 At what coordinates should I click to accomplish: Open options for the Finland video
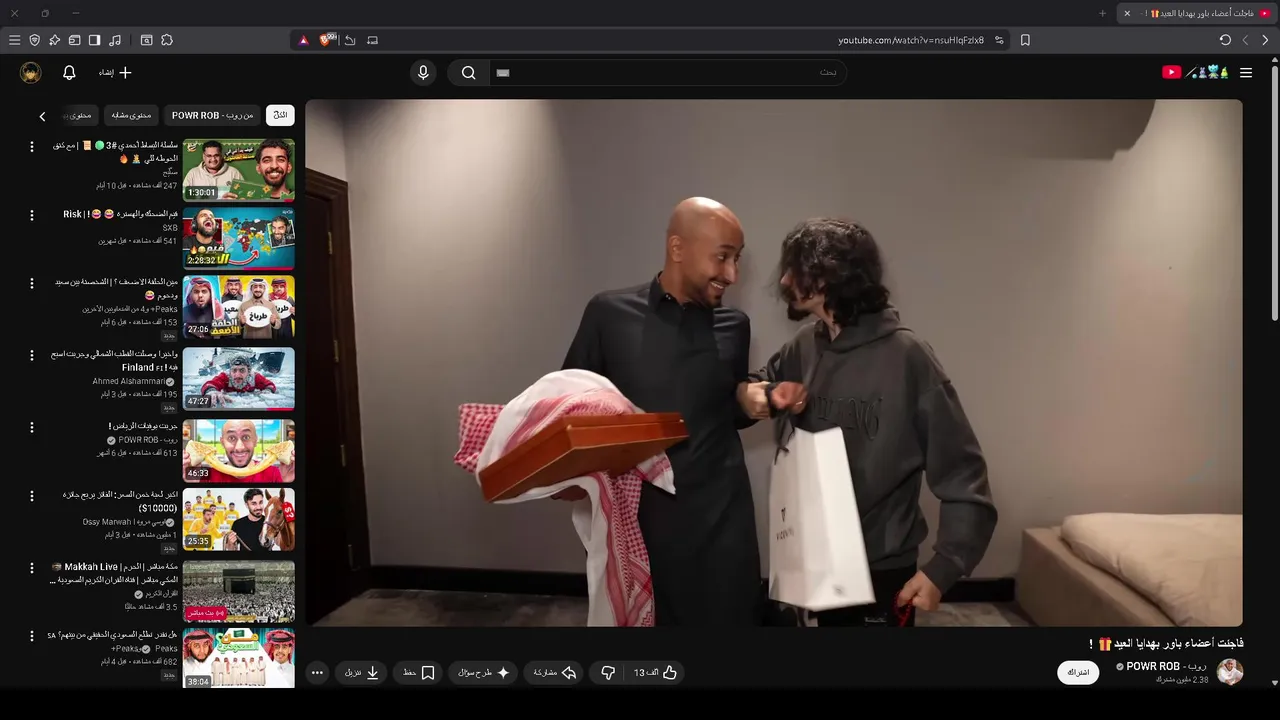[31, 355]
